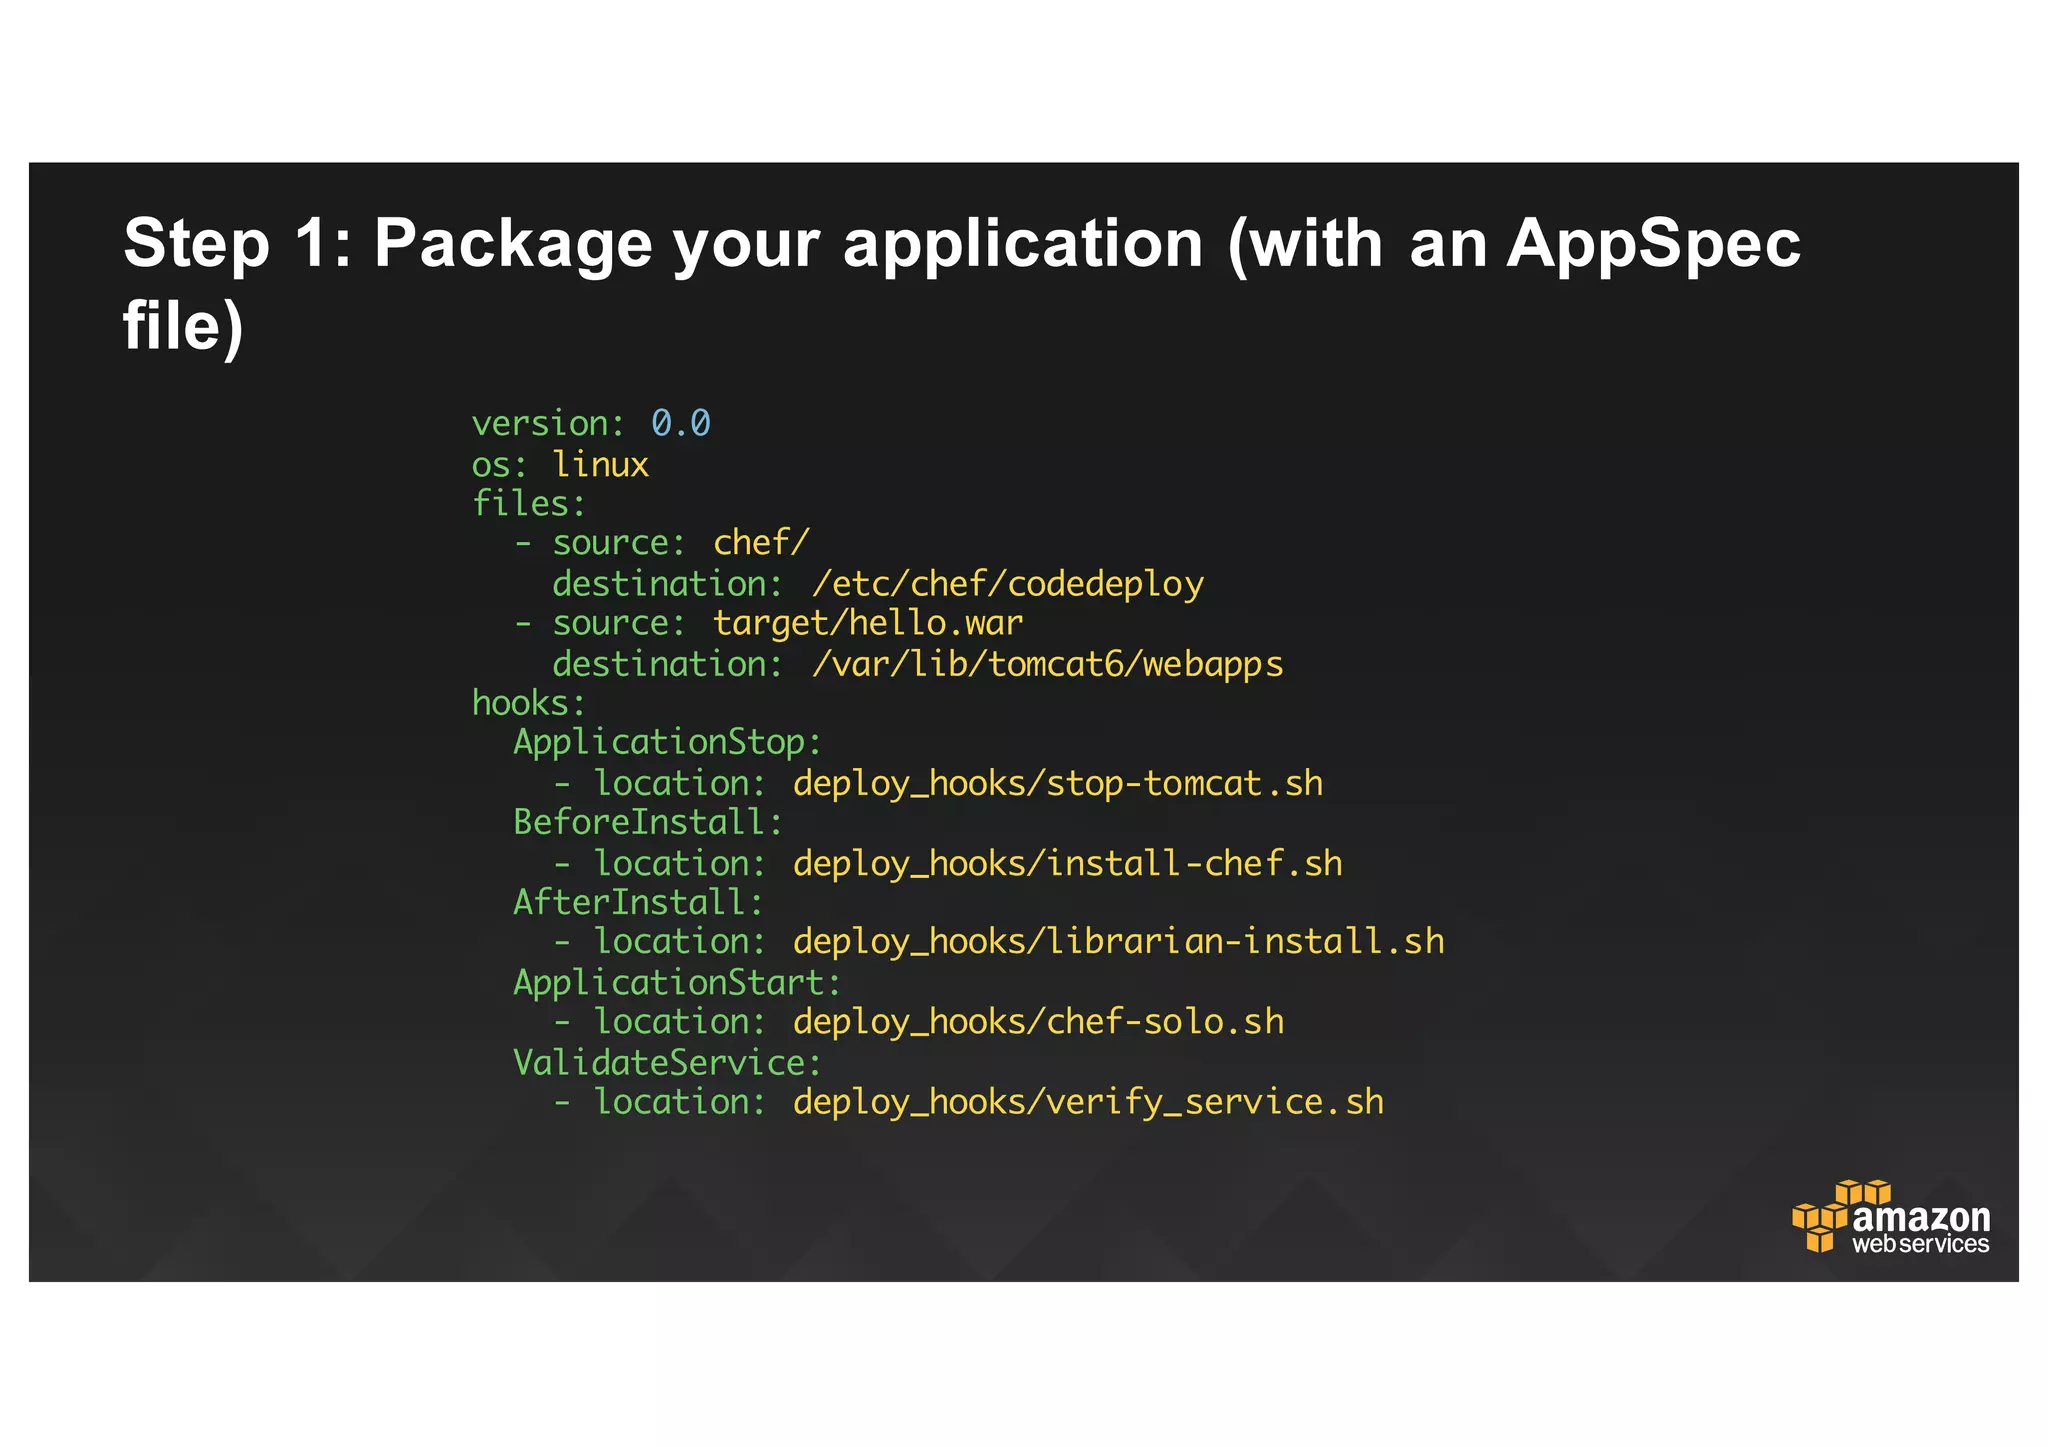Click the 'os: linux' line
This screenshot has height=1447, width=2048.
click(x=560, y=464)
